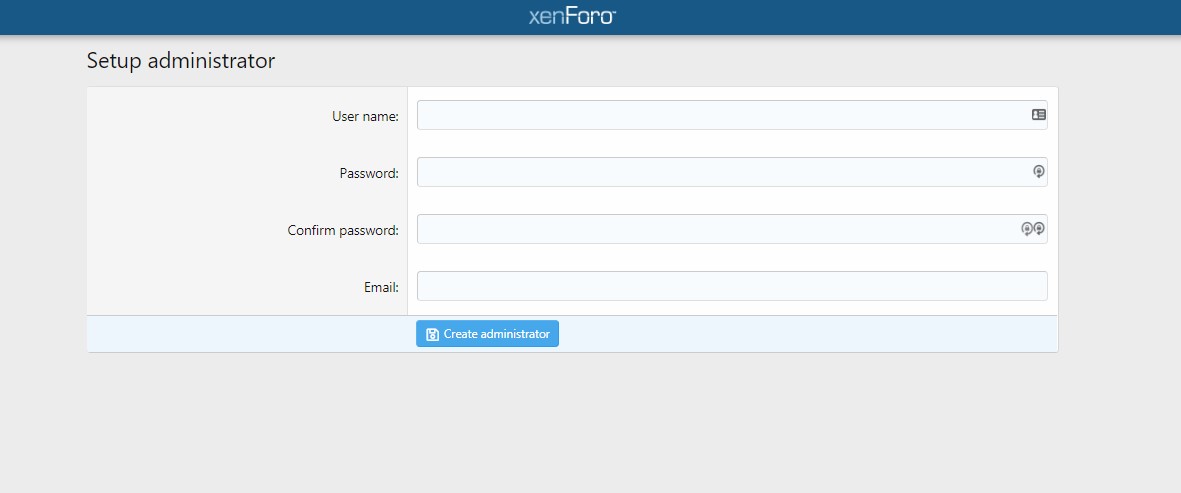The height and width of the screenshot is (493, 1181).
Task: Focus the Confirm password text box
Action: click(732, 229)
